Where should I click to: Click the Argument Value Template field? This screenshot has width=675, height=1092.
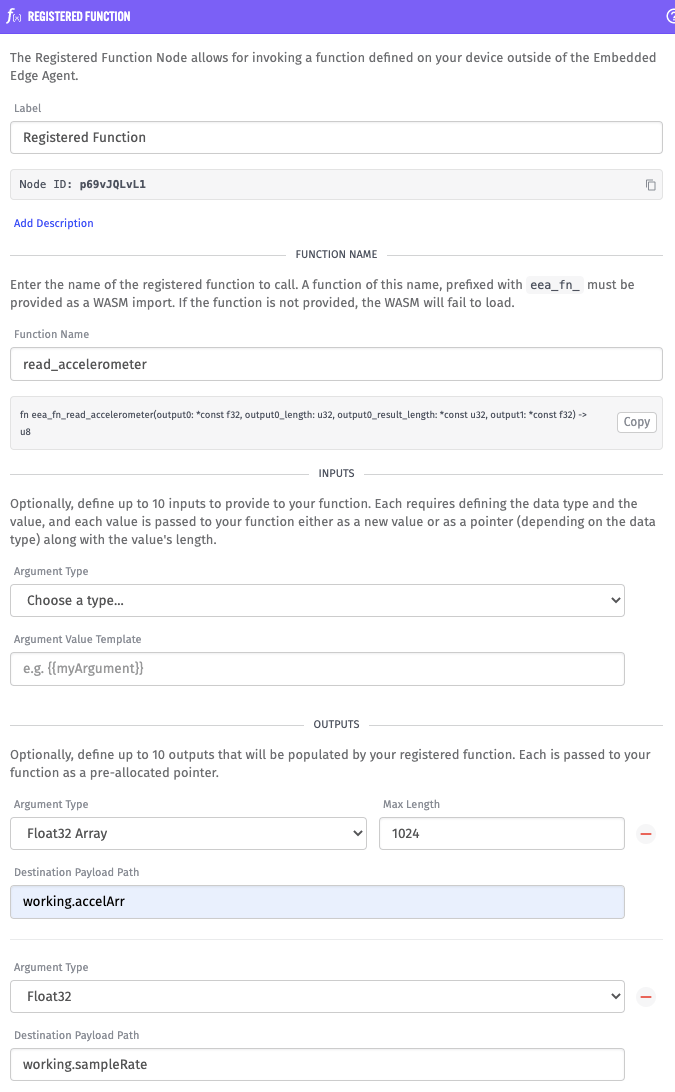click(x=317, y=669)
